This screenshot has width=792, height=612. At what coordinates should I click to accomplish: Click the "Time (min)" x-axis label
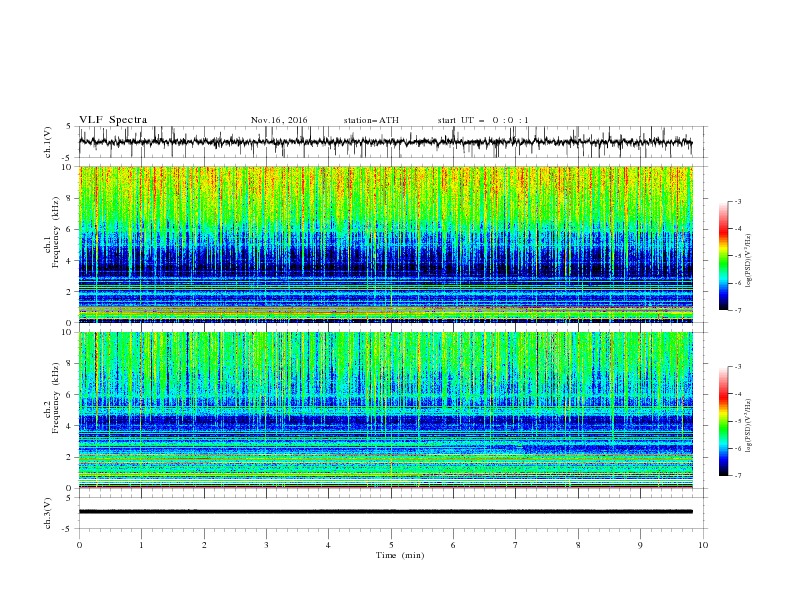[x=400, y=555]
